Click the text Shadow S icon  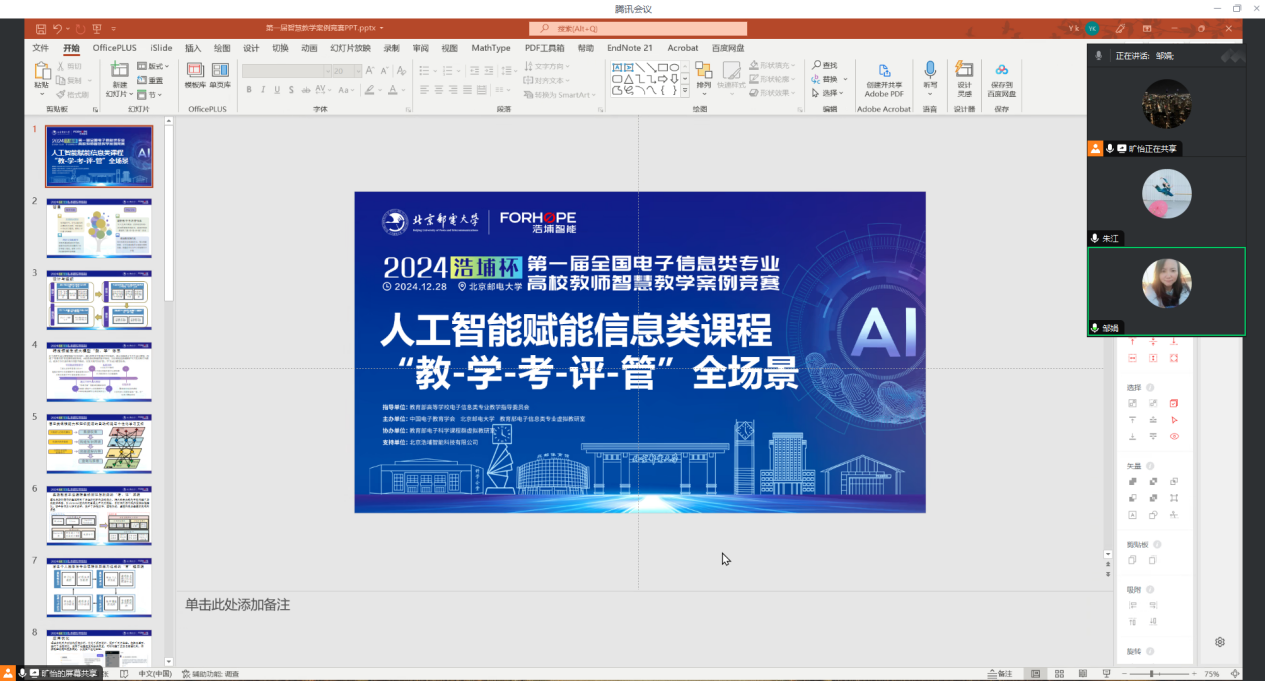tap(291, 89)
